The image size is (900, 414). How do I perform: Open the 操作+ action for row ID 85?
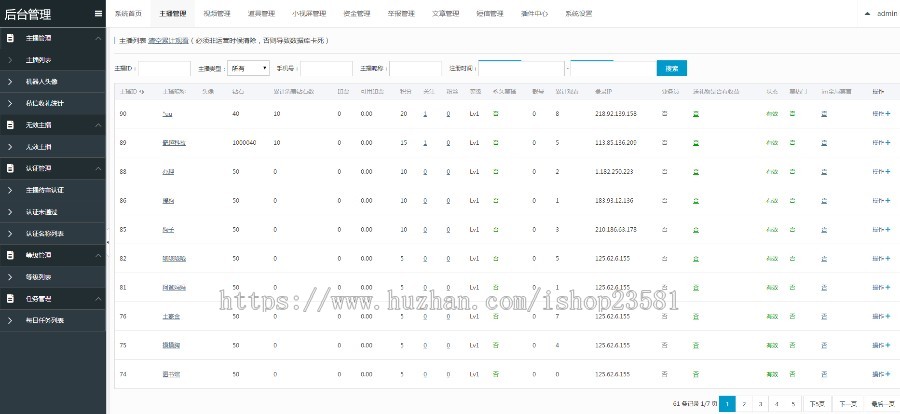coord(881,230)
